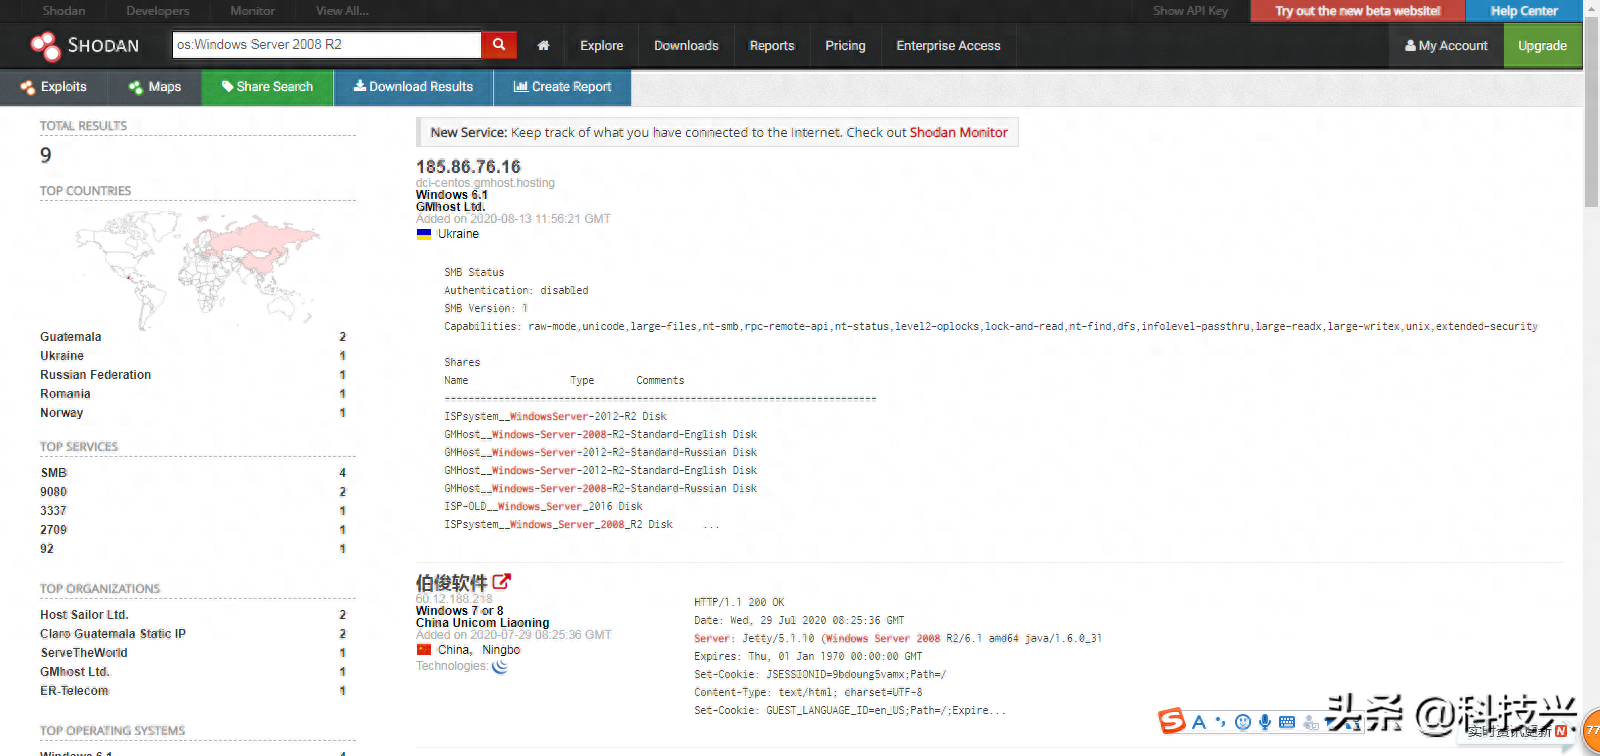Filter by organization Host Sailor Ltd.
1600x756 pixels.
click(x=84, y=615)
